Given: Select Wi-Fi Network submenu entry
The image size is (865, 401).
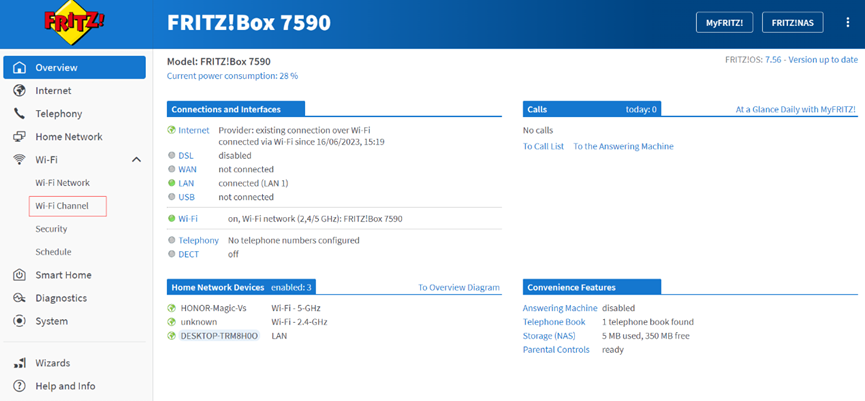Looking at the screenshot, I should click(62, 183).
